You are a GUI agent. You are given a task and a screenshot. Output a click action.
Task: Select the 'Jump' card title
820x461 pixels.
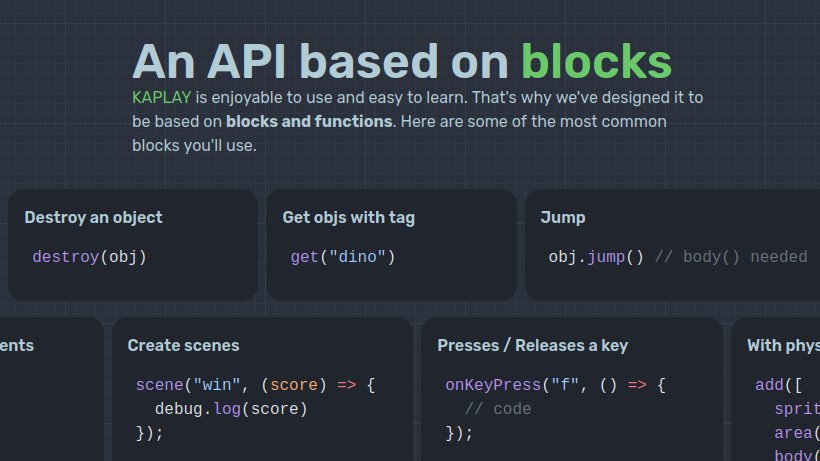563,217
